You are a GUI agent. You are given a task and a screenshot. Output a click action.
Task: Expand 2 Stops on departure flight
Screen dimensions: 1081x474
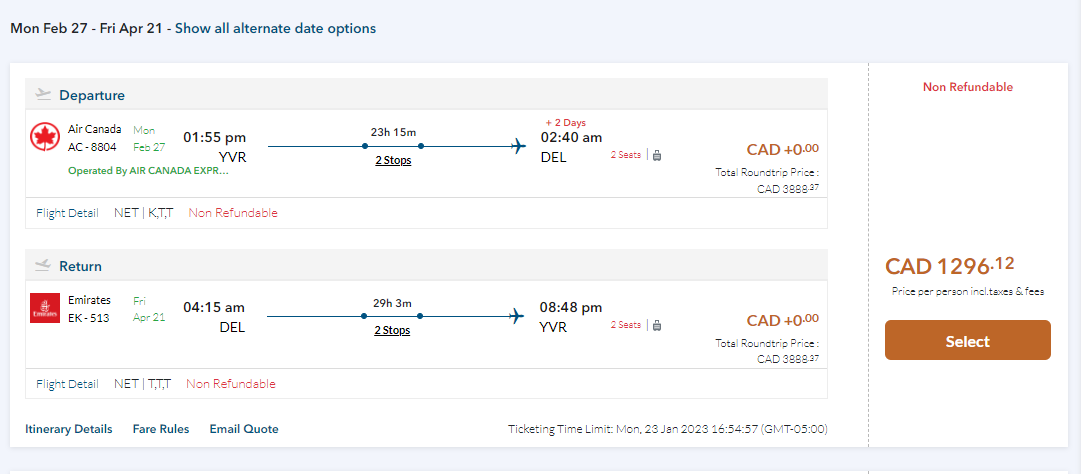[392, 160]
